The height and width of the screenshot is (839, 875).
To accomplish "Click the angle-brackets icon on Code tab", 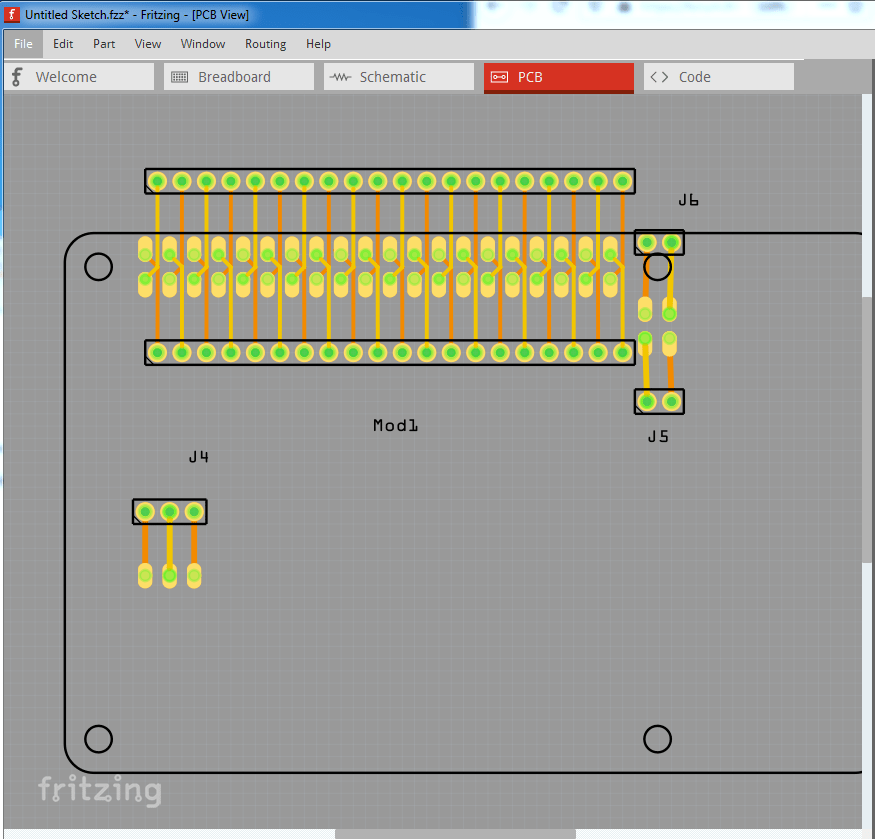I will click(660, 76).
